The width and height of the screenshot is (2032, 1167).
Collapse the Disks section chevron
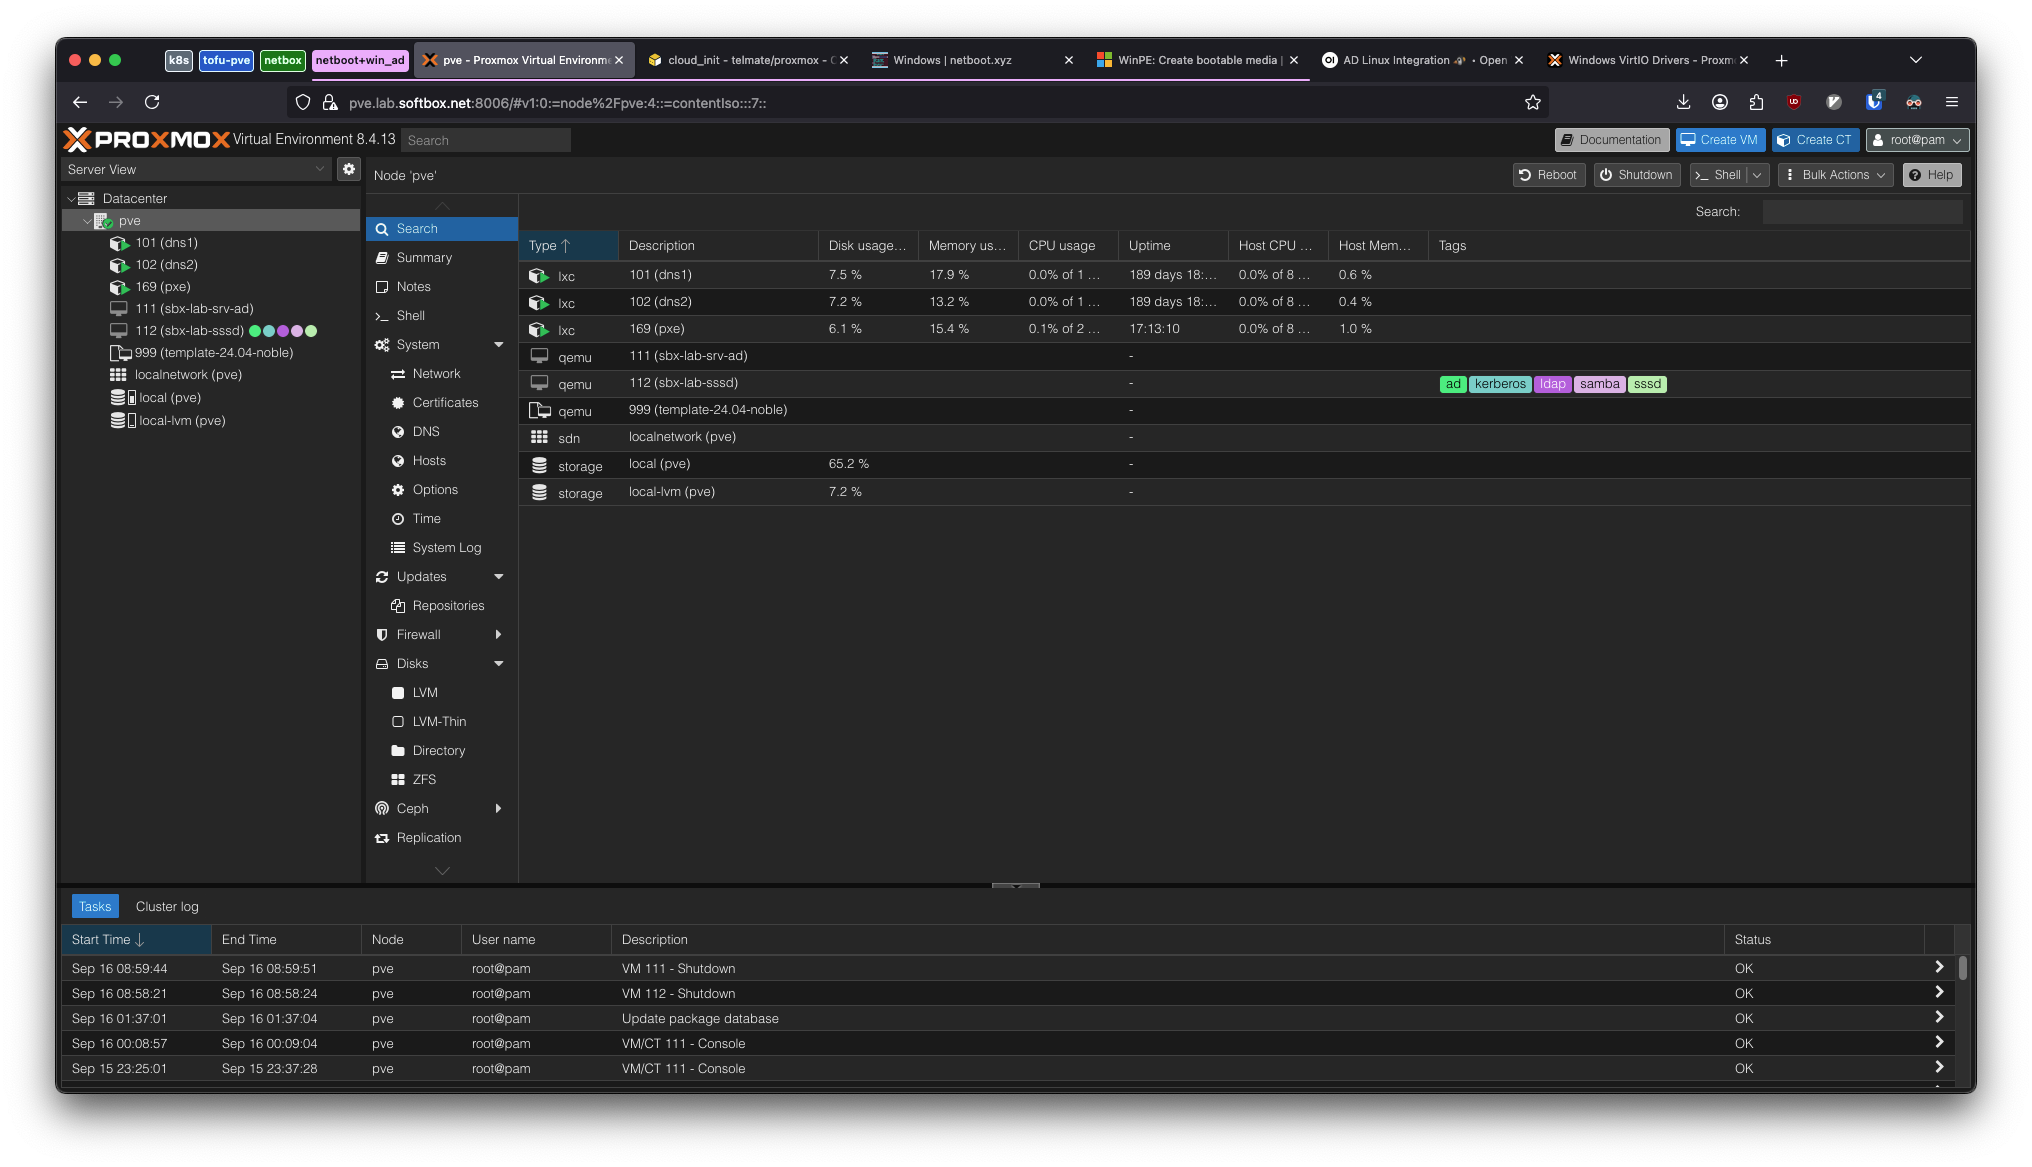(x=498, y=663)
